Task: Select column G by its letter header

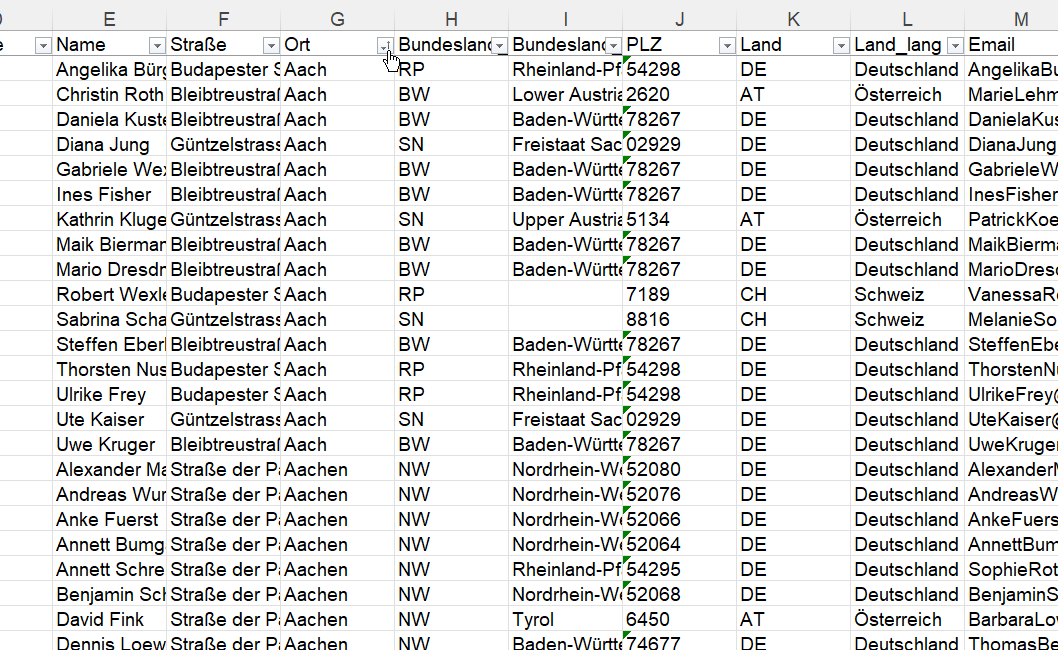Action: (337, 19)
